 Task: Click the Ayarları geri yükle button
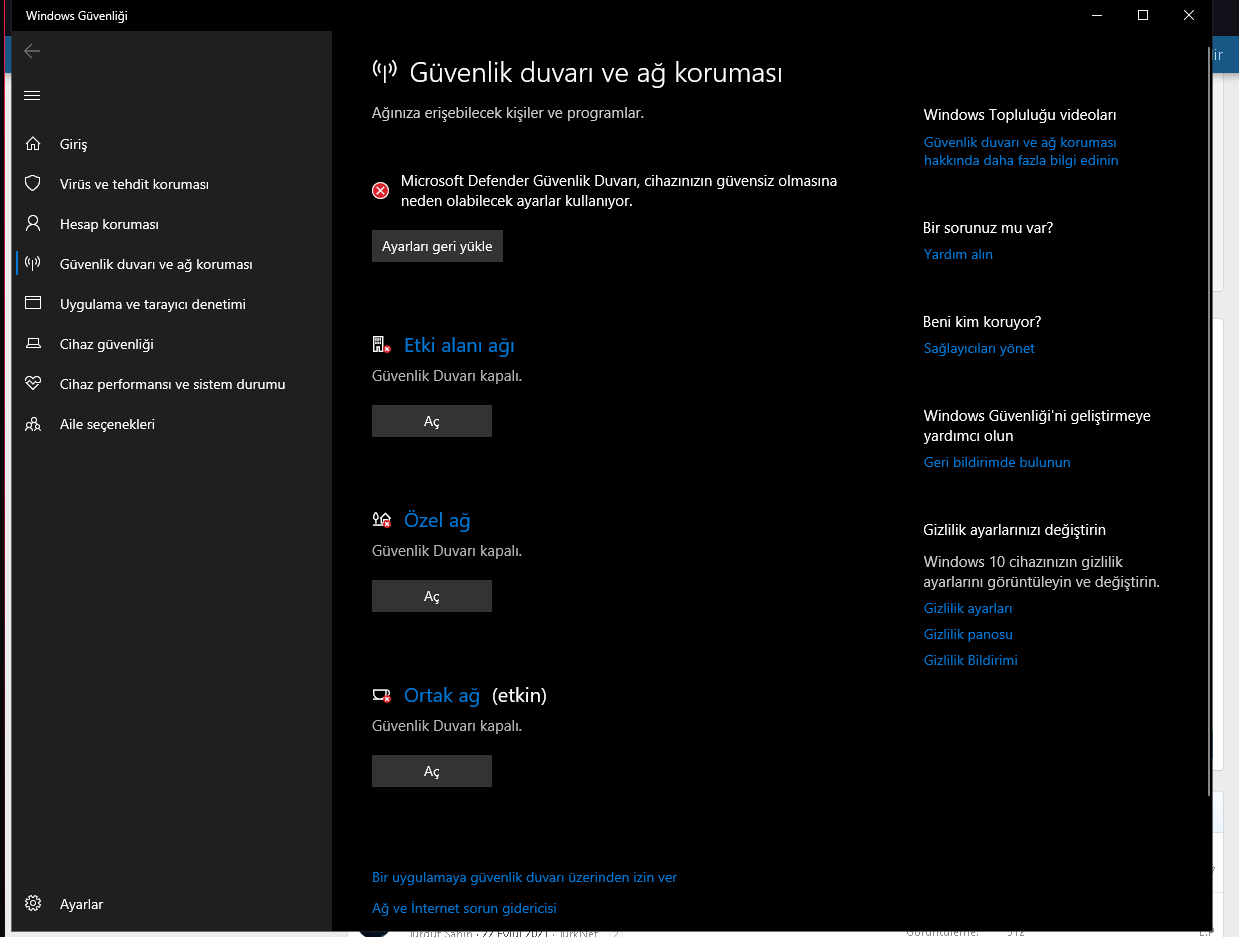tap(437, 246)
